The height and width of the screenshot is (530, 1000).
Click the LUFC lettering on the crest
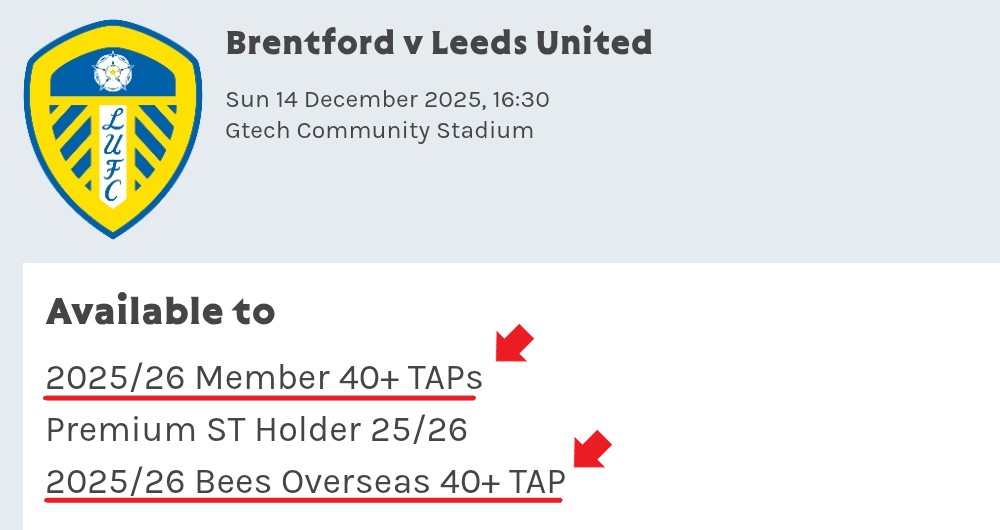(112, 155)
